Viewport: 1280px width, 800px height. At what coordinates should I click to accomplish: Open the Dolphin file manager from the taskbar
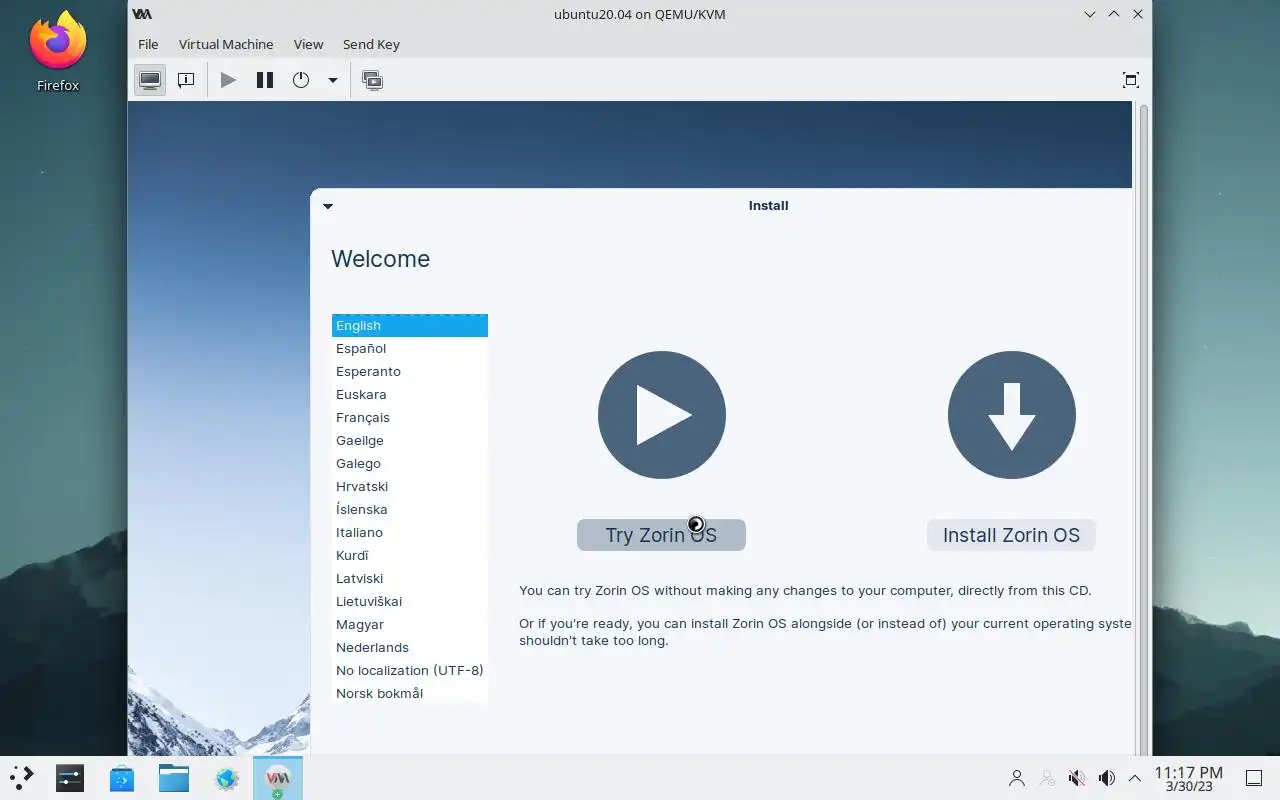pos(174,777)
